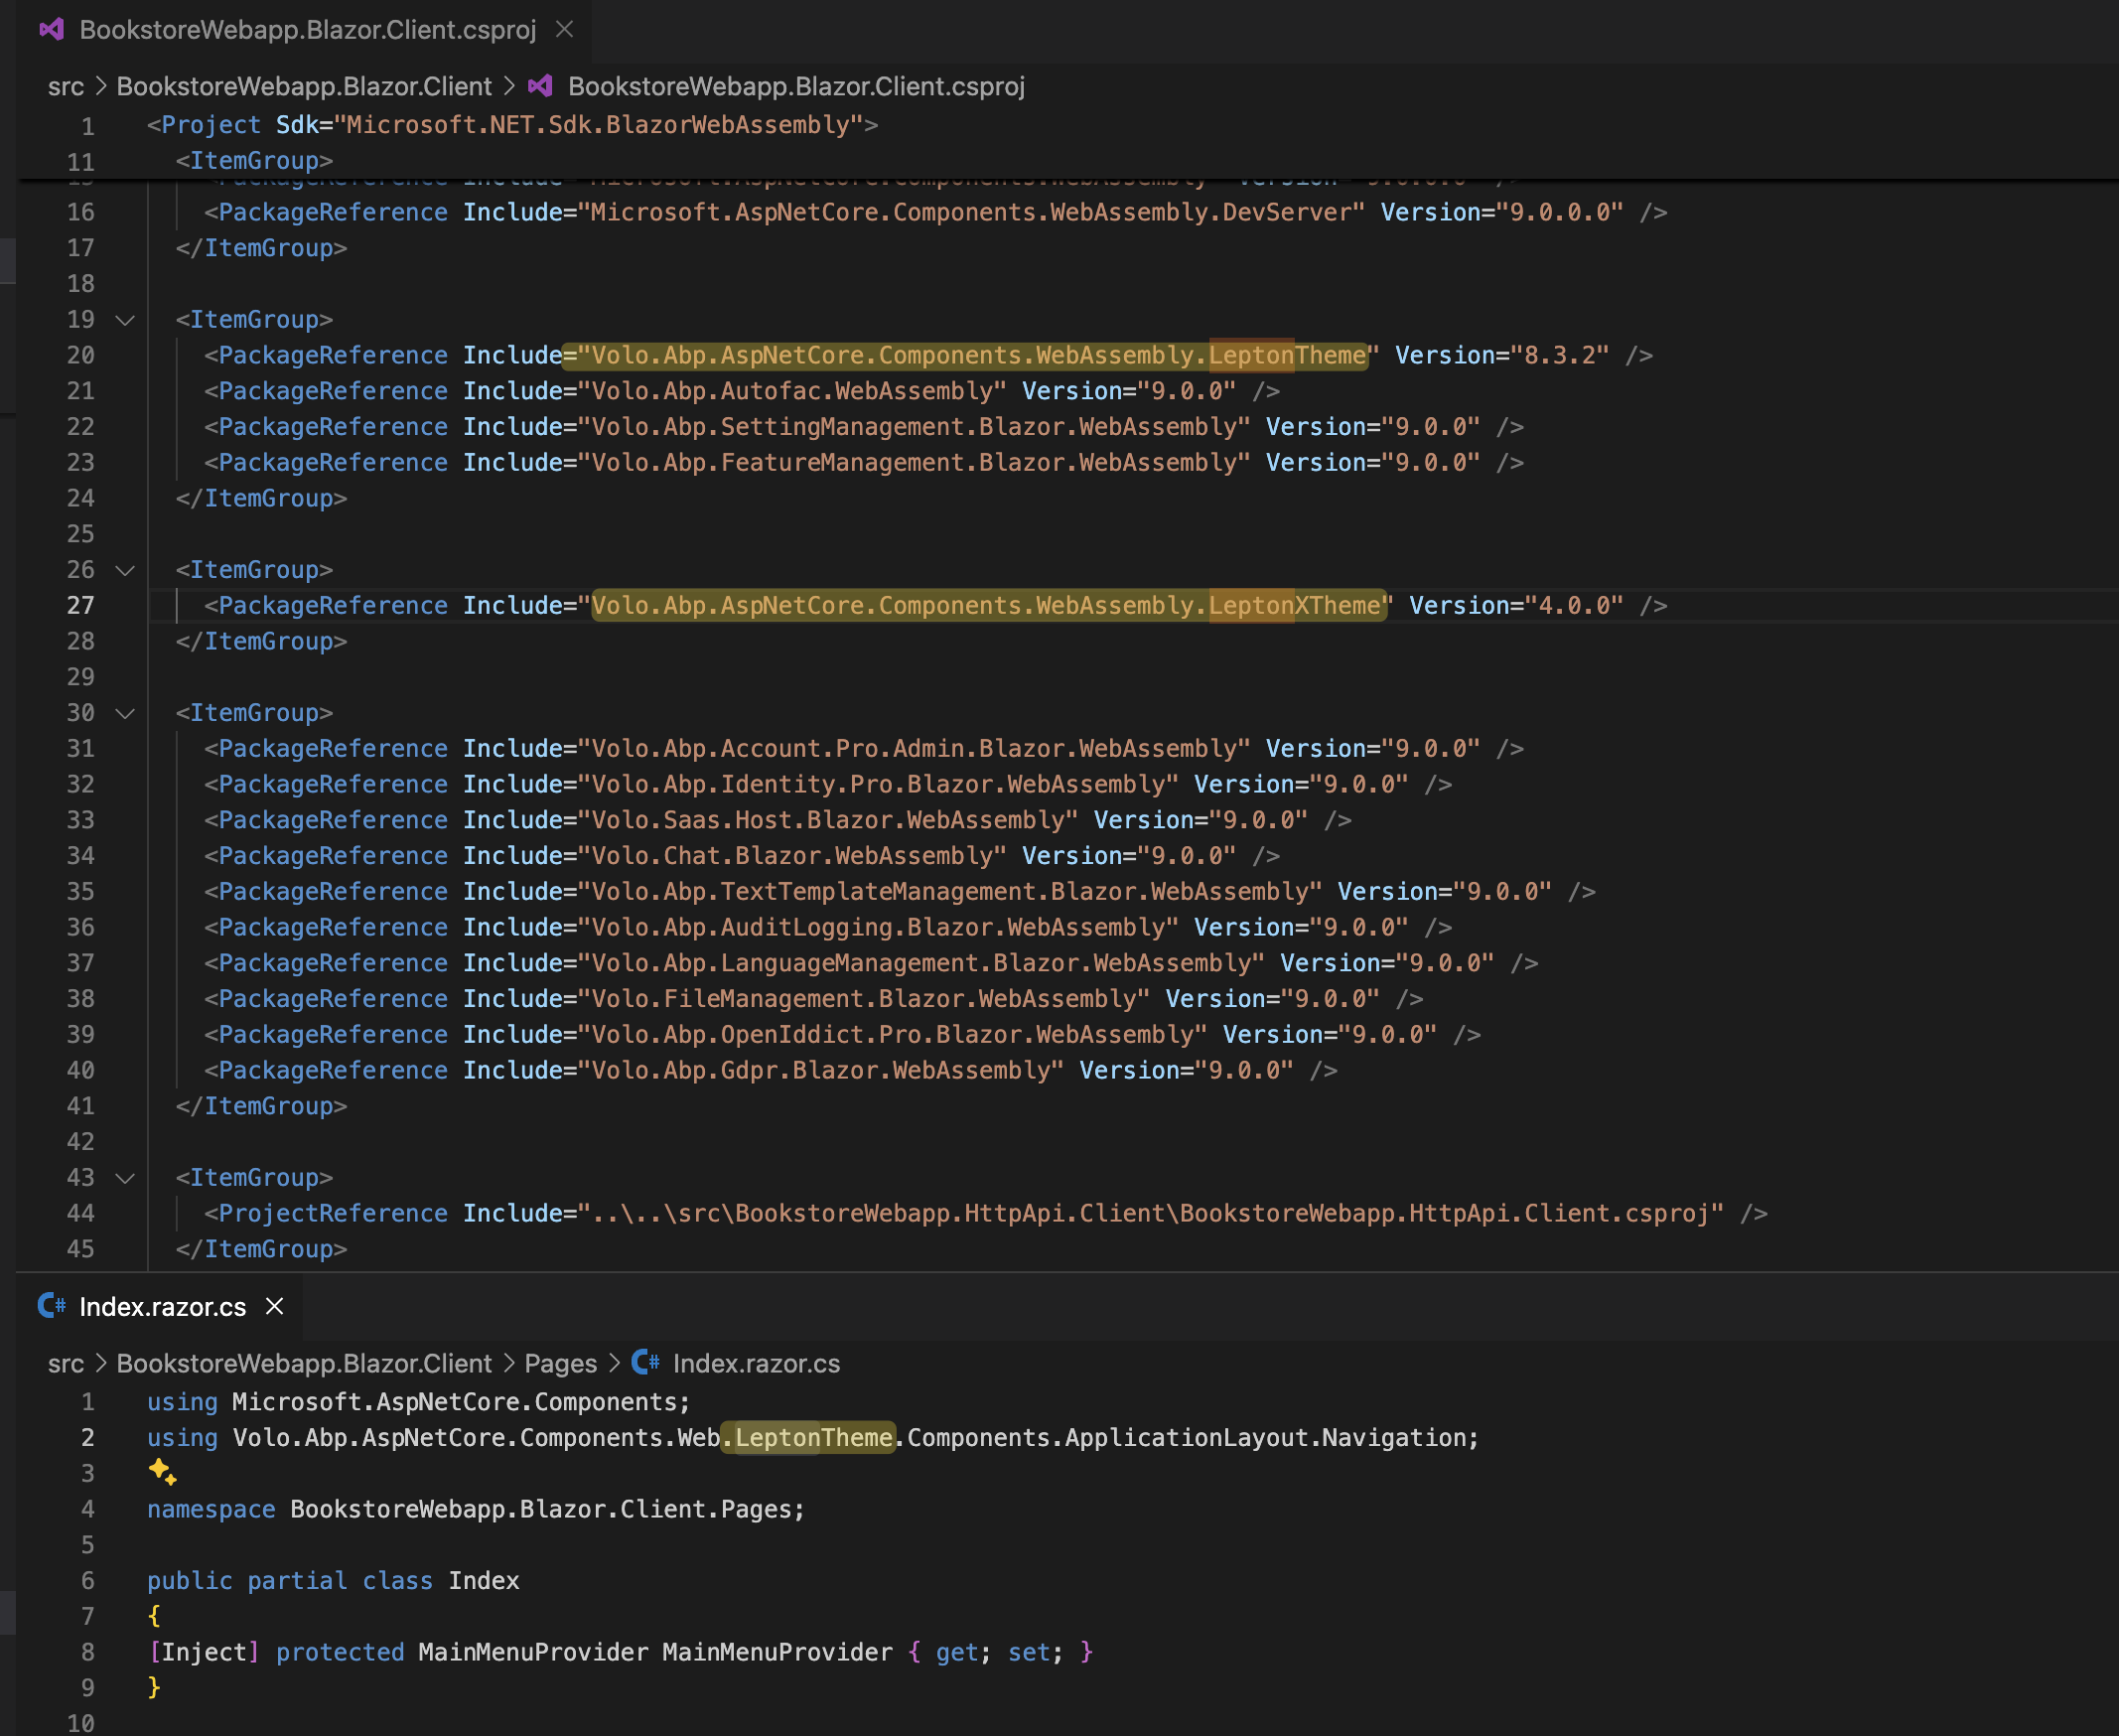Collapse the ItemGroup at line 43
This screenshot has height=1736, width=2119.
click(125, 1178)
